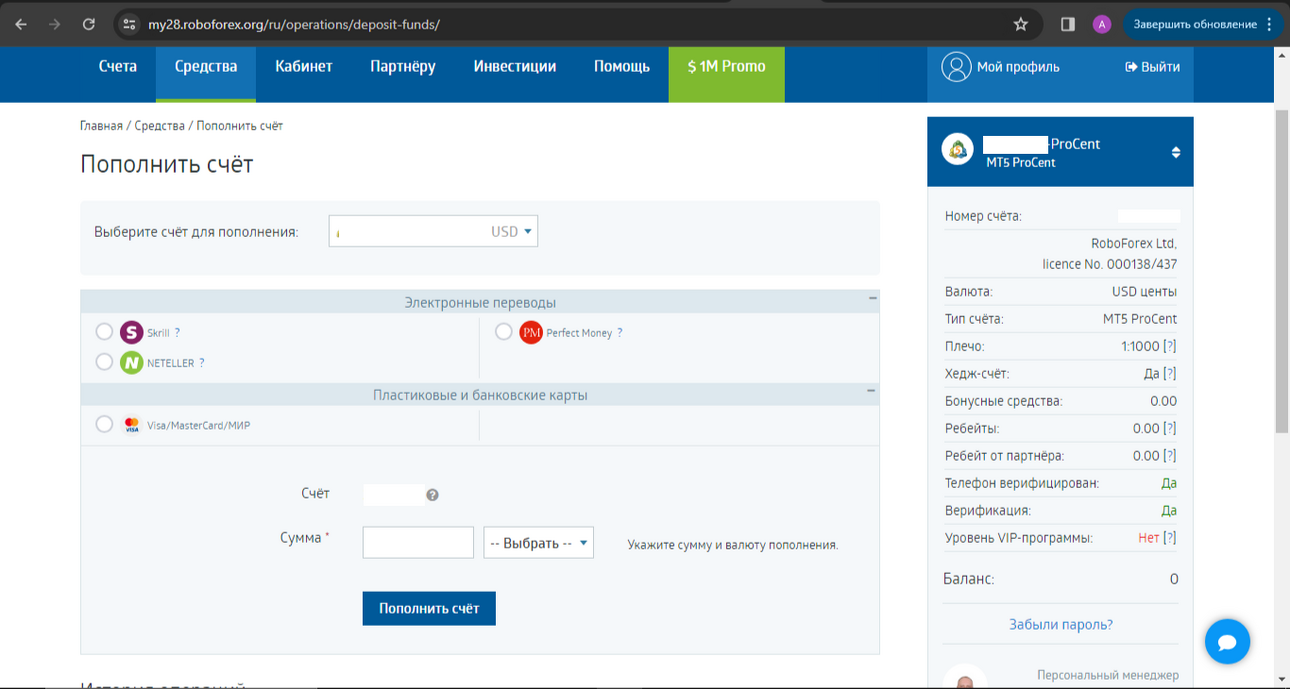
Task: Open the Помощь menu
Action: [622, 67]
